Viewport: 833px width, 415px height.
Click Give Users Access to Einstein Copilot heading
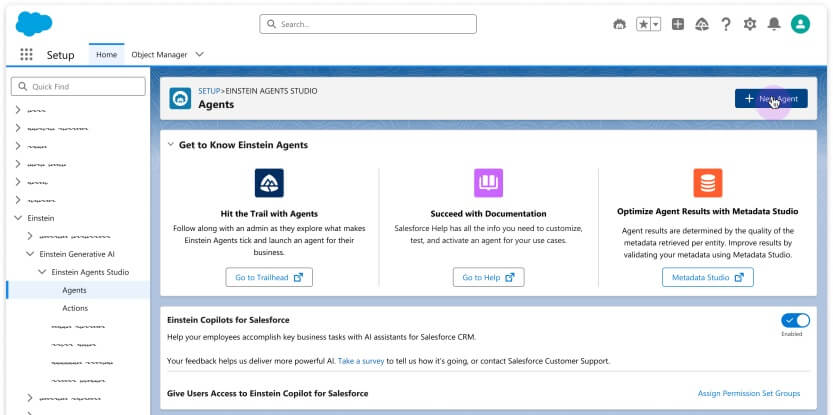(267, 393)
